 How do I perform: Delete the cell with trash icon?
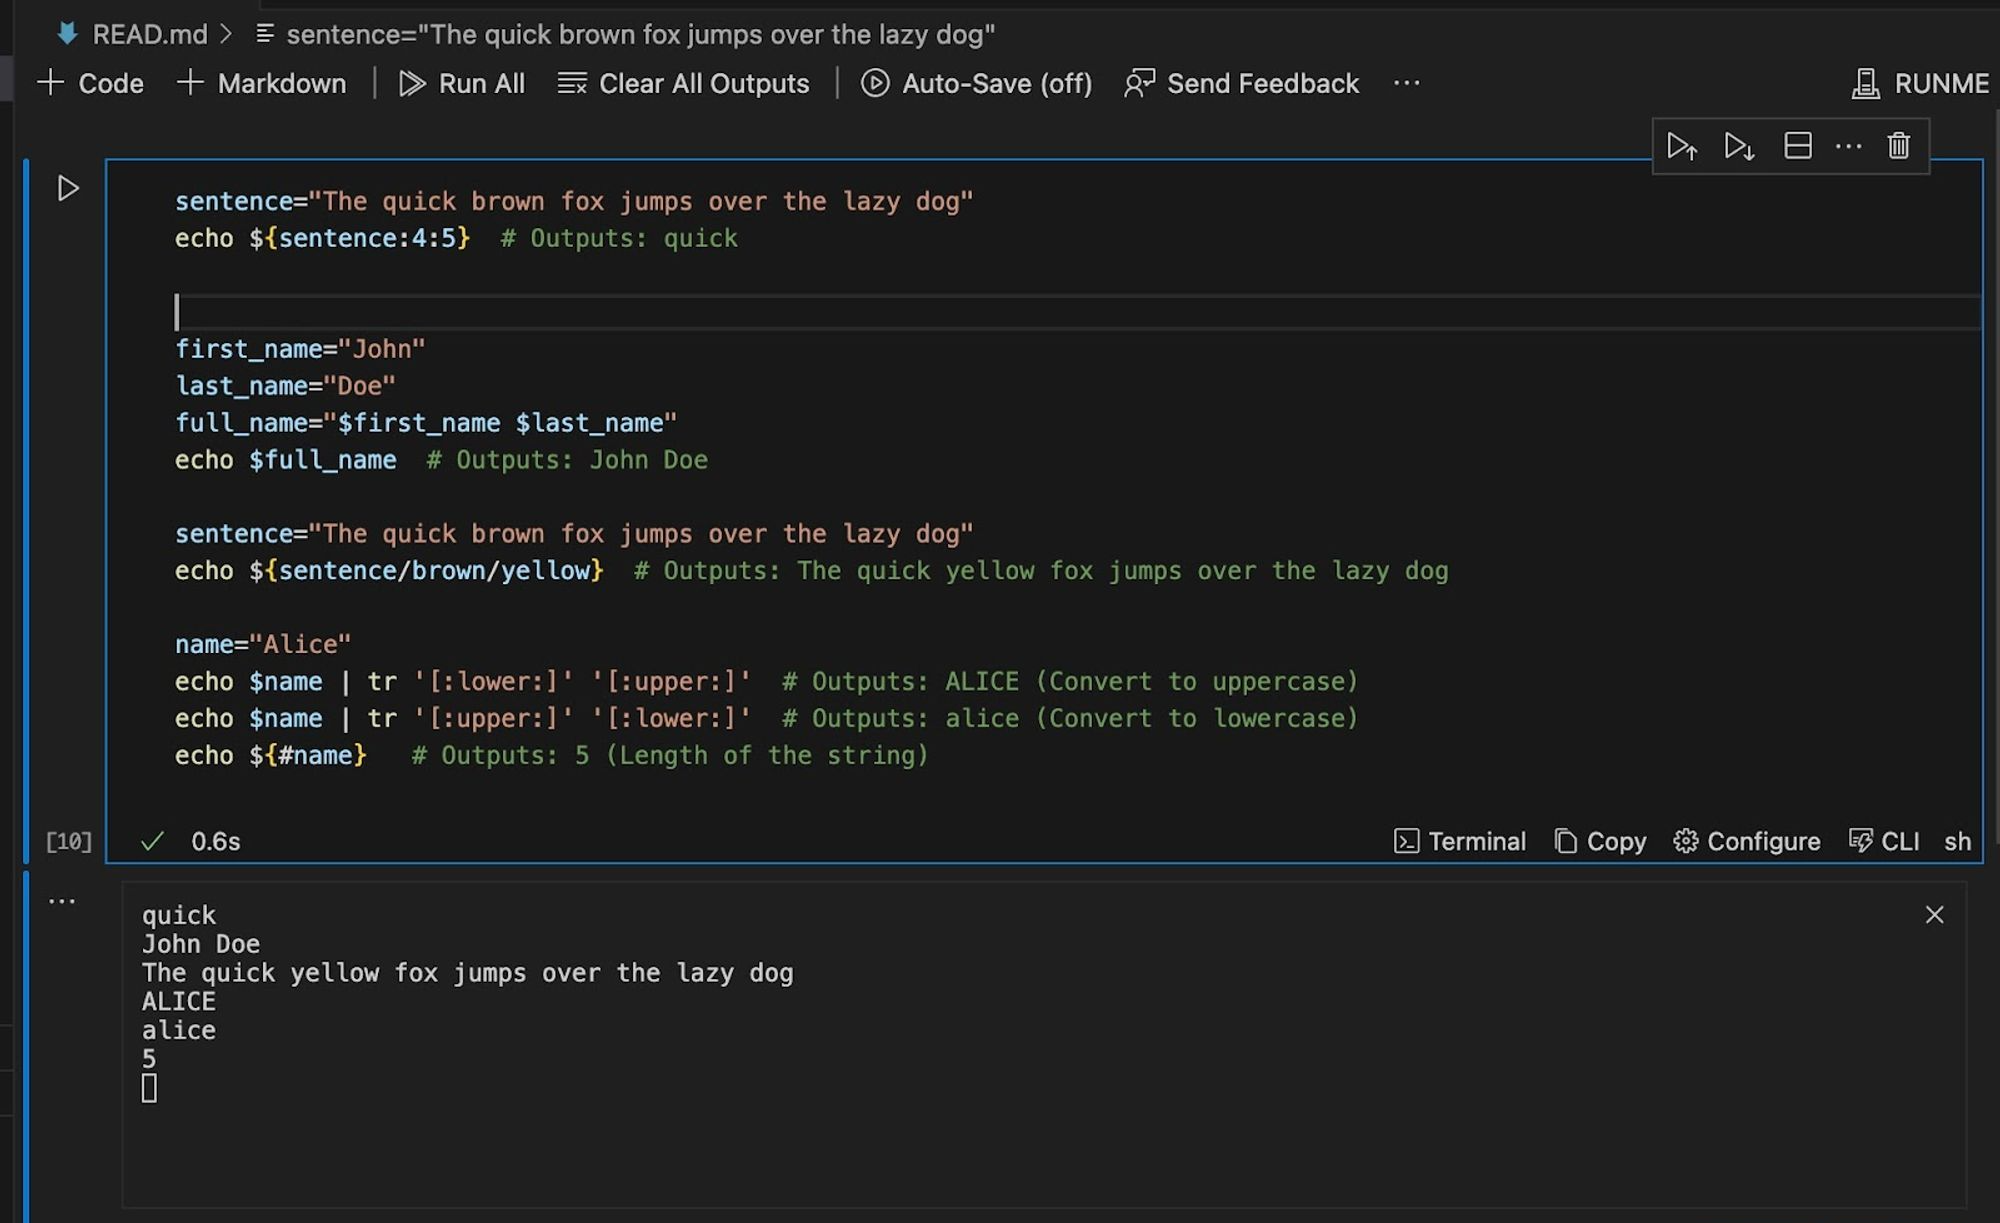(x=1898, y=146)
